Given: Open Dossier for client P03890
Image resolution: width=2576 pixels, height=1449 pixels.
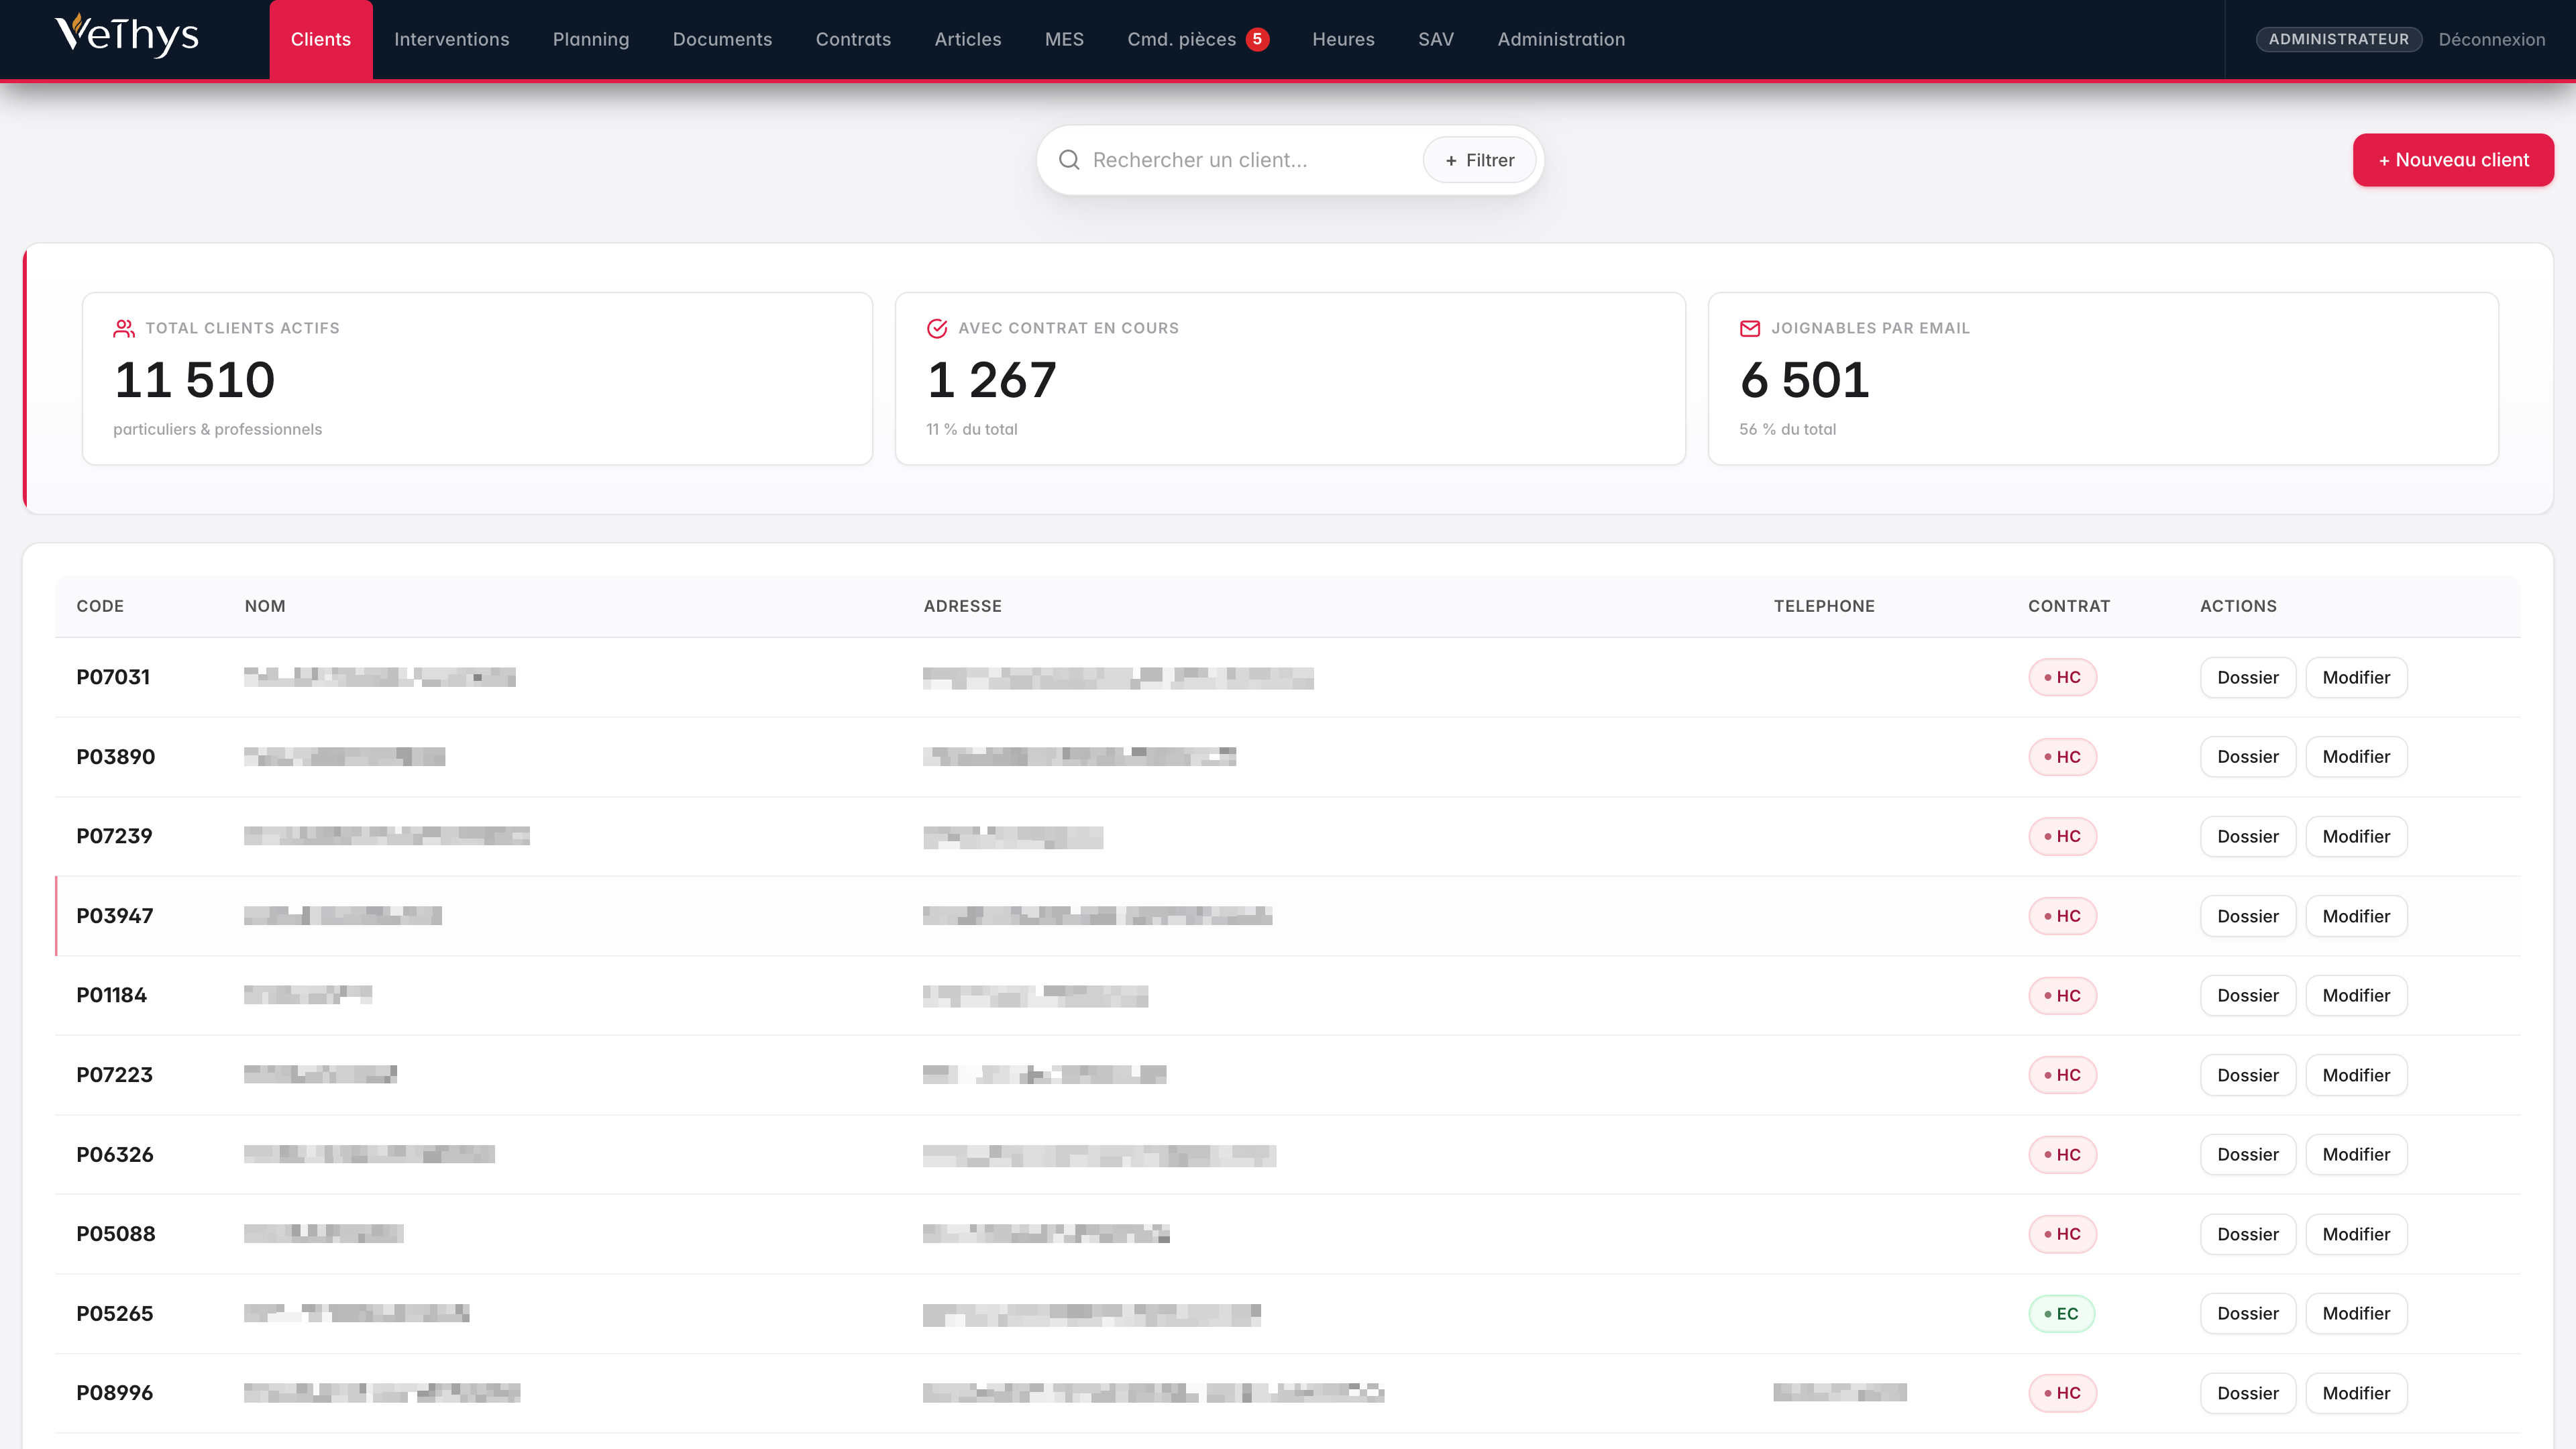Looking at the screenshot, I should pos(2248,757).
